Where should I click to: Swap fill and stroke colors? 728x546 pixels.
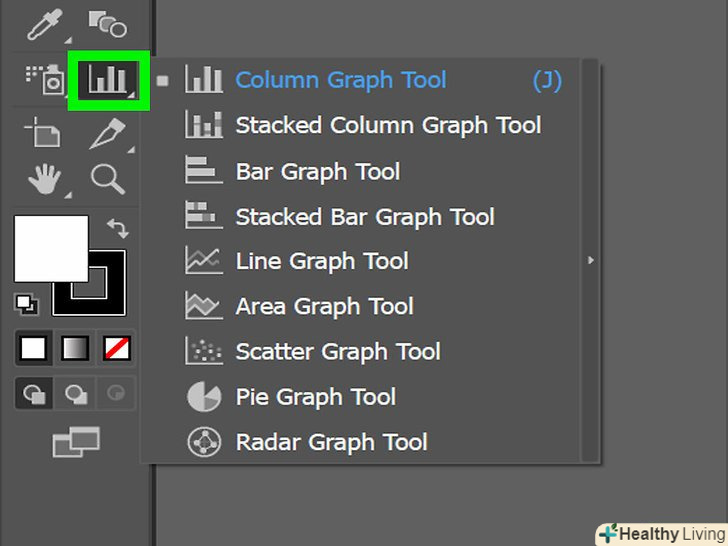116,228
